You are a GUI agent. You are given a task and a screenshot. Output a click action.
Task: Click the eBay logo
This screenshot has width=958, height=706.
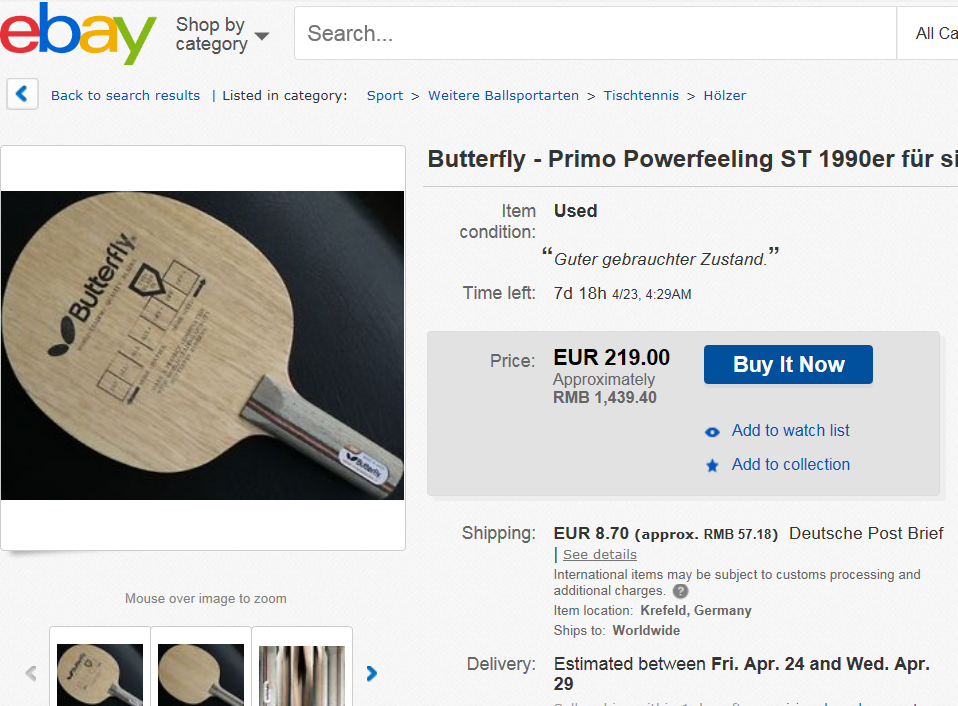[78, 33]
